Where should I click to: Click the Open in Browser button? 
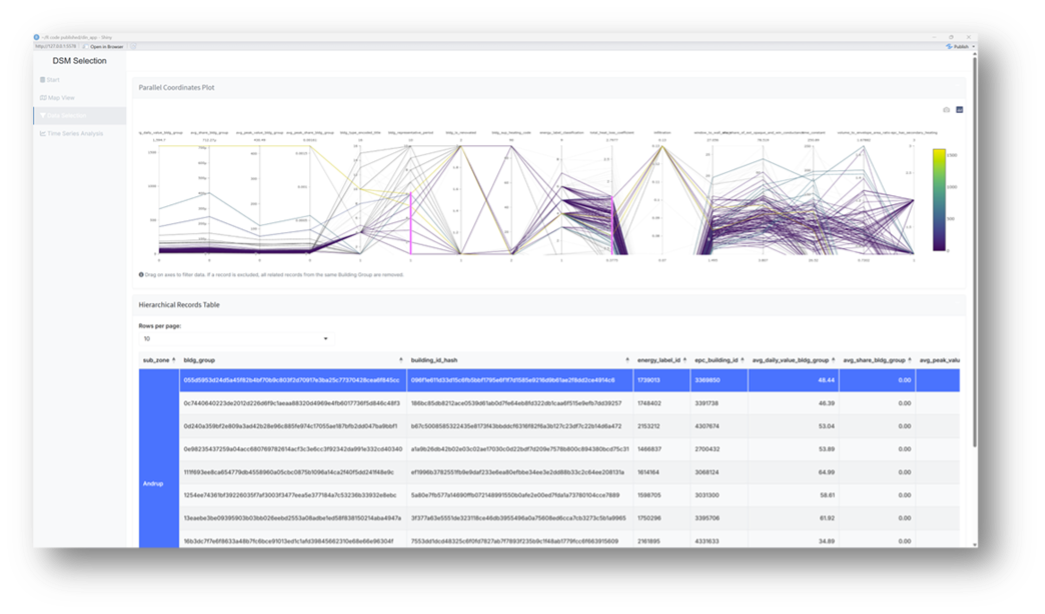(x=105, y=46)
